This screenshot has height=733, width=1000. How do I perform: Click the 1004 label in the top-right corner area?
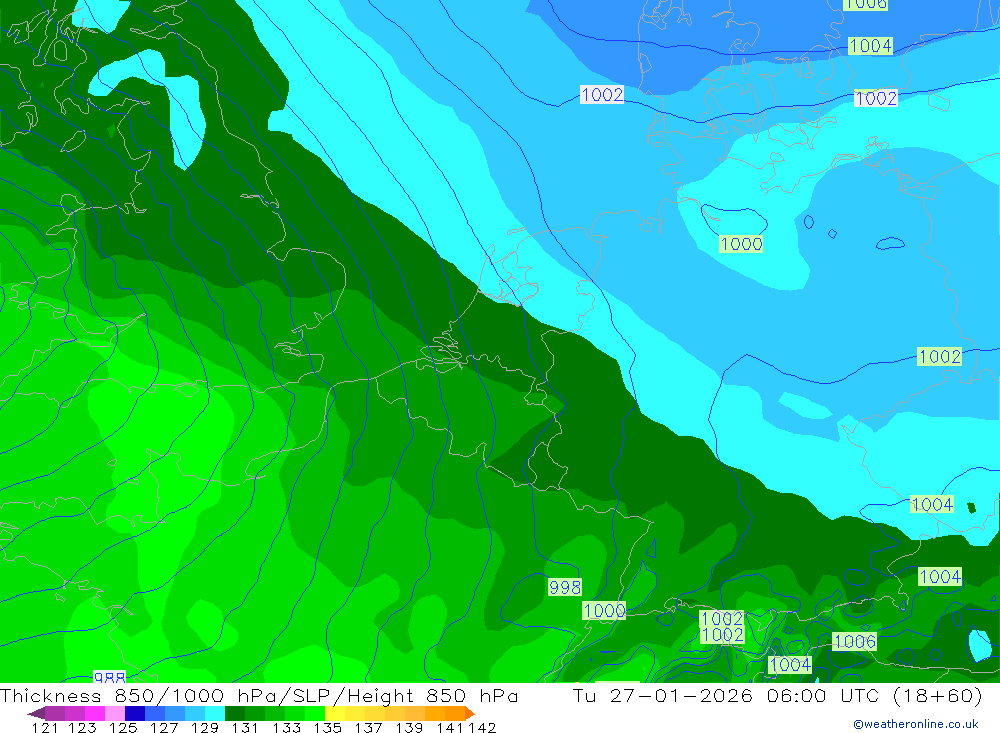pos(870,45)
